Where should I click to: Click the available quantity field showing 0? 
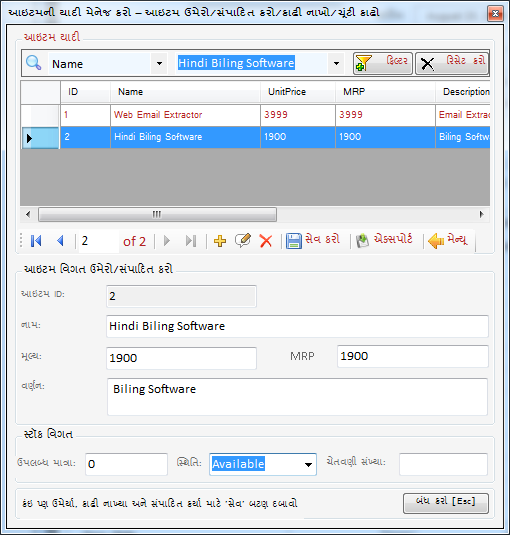click(126, 464)
